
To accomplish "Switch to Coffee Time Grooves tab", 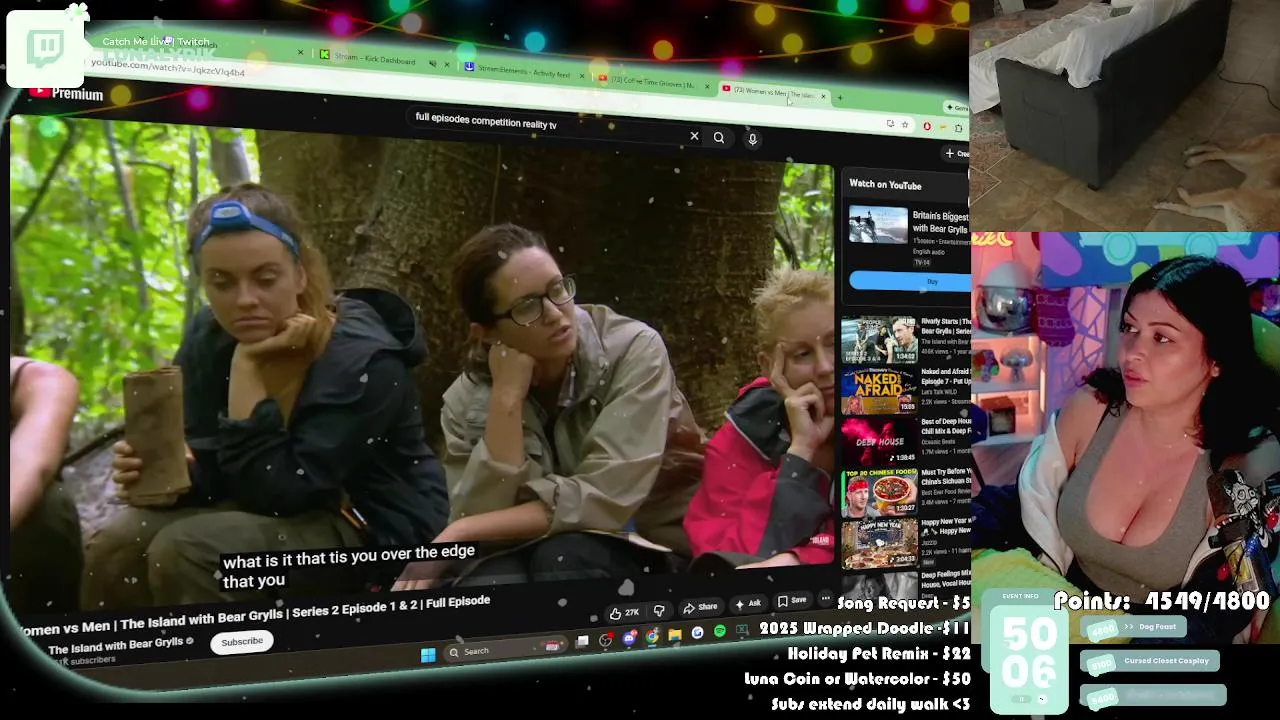I will (x=652, y=83).
